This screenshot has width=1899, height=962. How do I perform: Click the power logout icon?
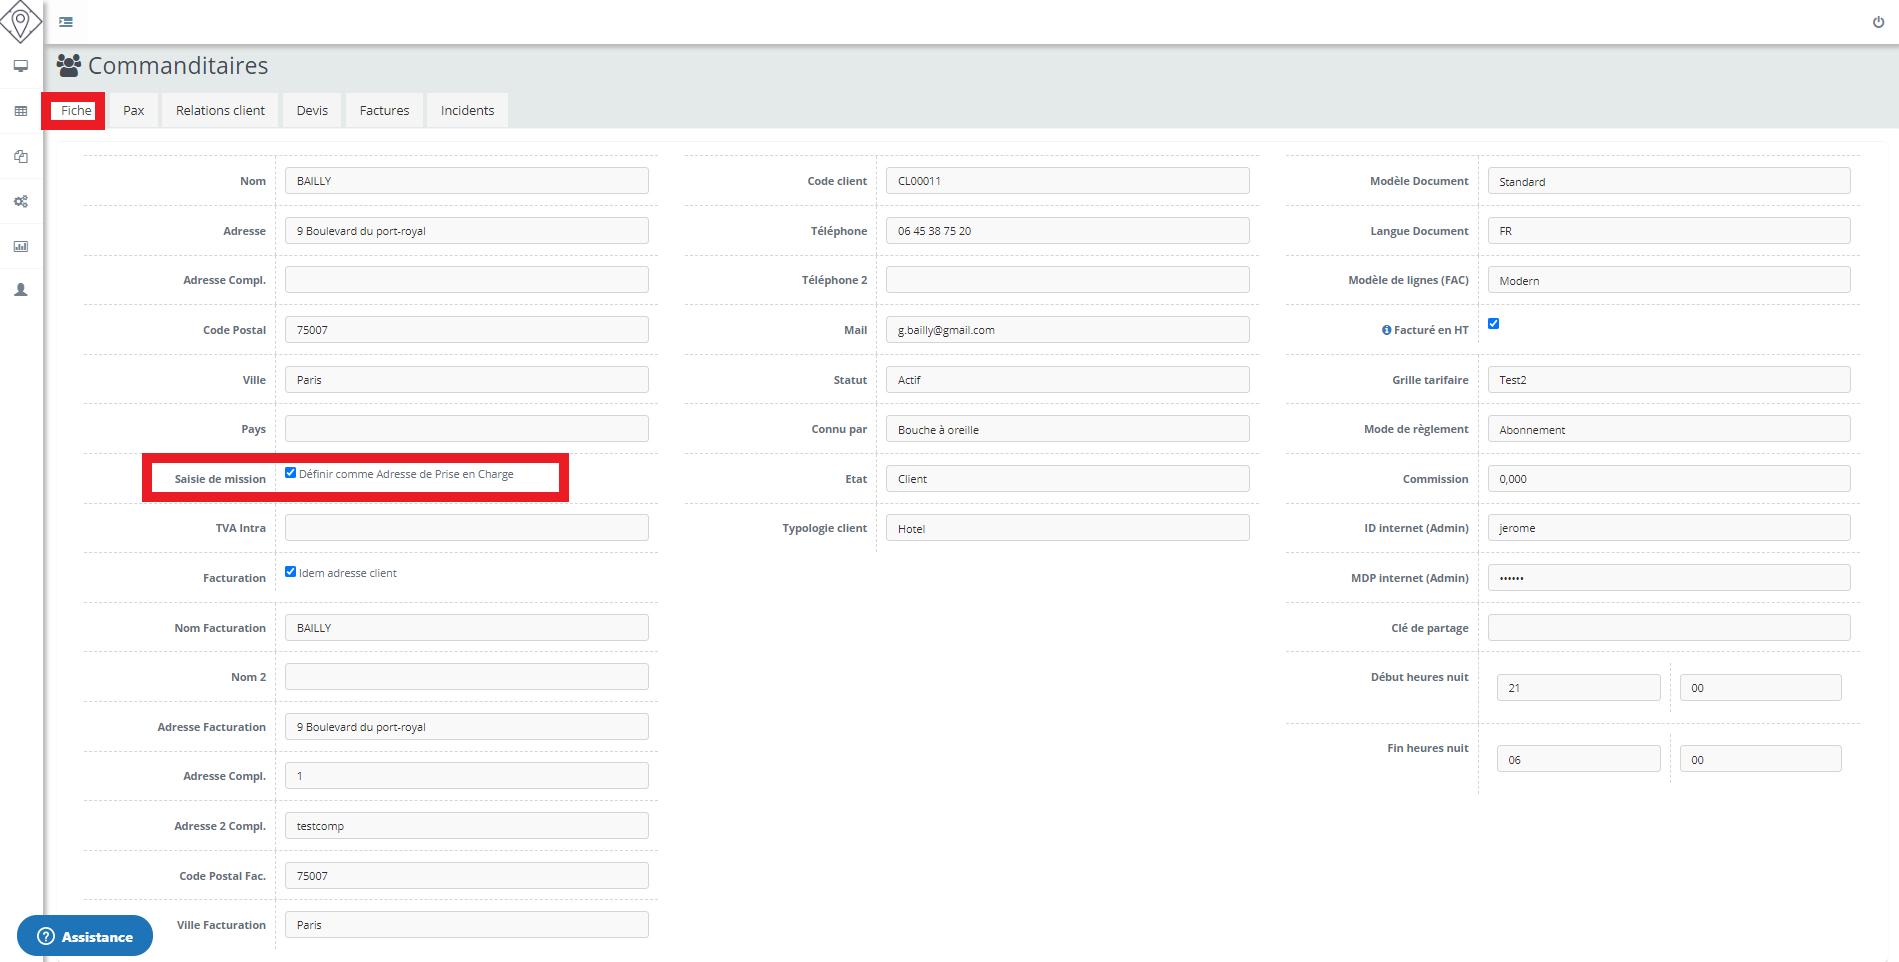(1878, 22)
